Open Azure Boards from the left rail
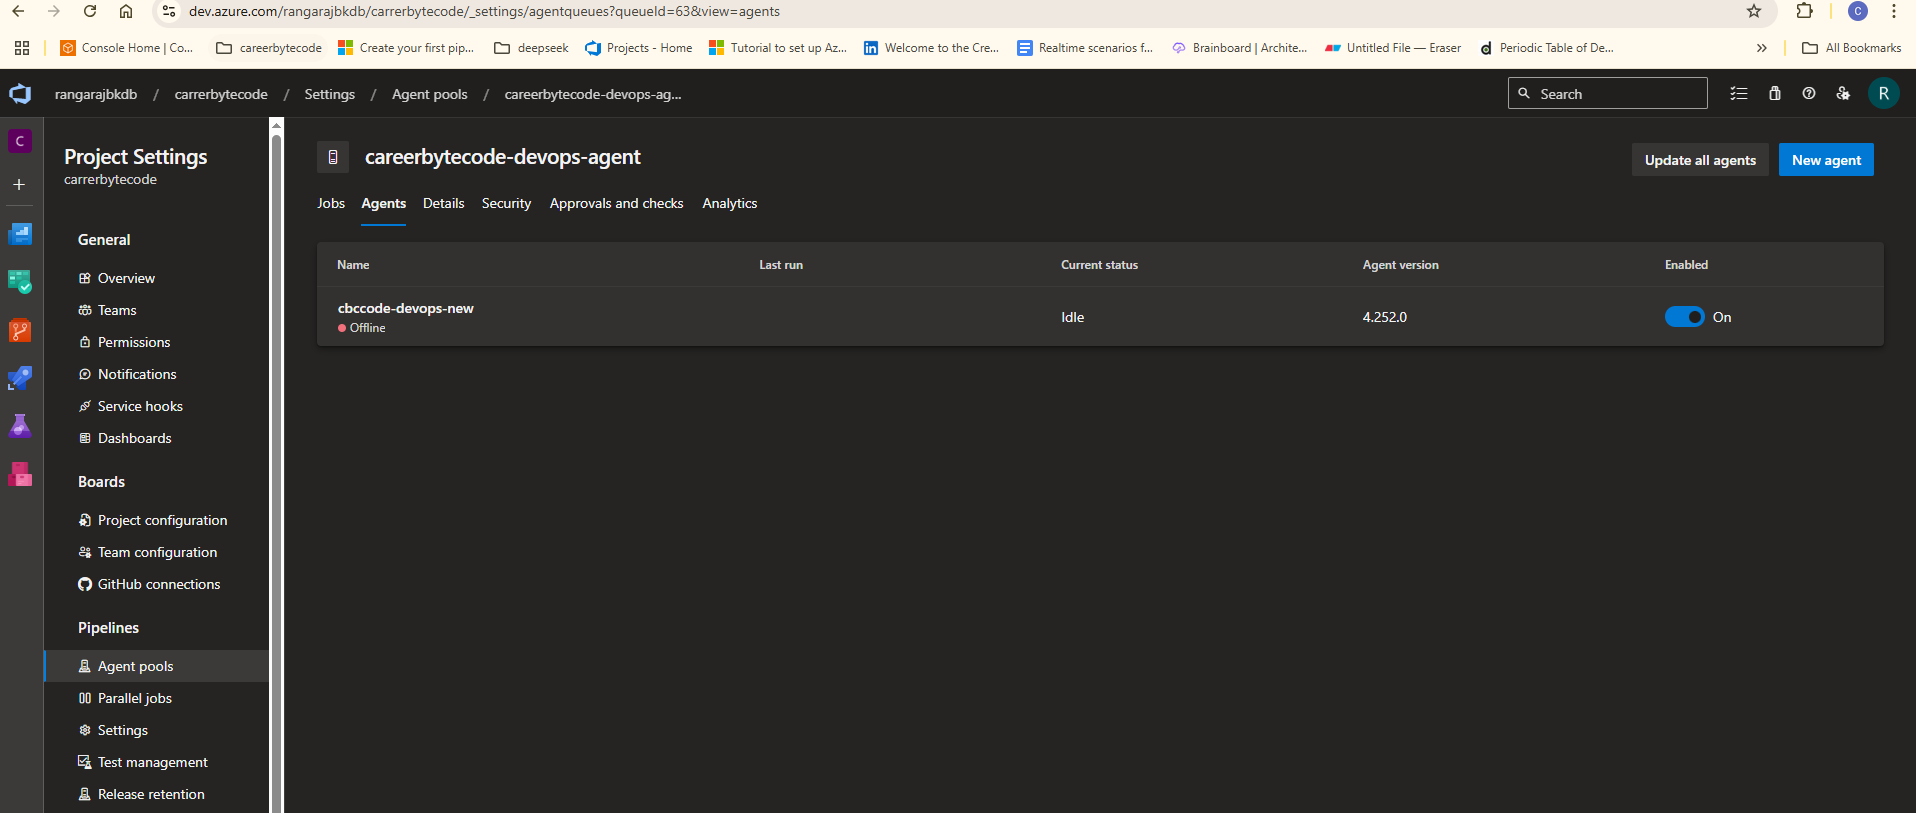Image resolution: width=1916 pixels, height=813 pixels. [20, 282]
